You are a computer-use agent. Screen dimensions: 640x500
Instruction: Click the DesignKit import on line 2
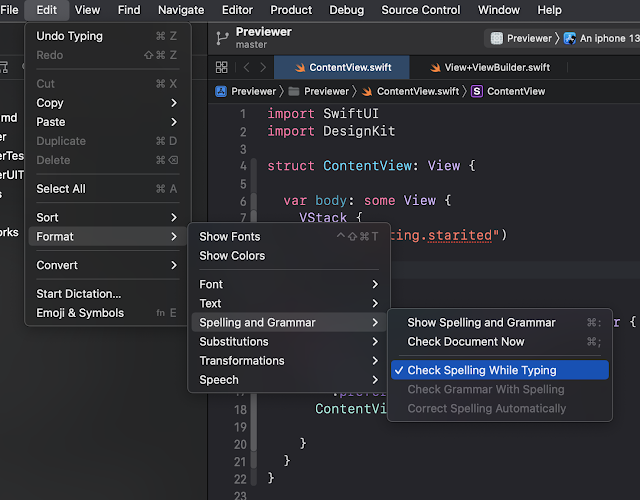[359, 131]
